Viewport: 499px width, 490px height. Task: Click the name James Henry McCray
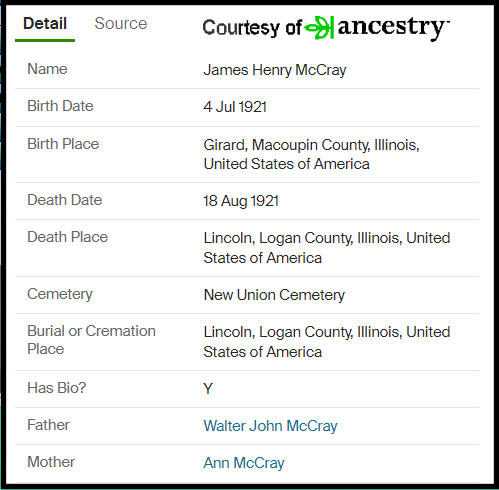(275, 70)
